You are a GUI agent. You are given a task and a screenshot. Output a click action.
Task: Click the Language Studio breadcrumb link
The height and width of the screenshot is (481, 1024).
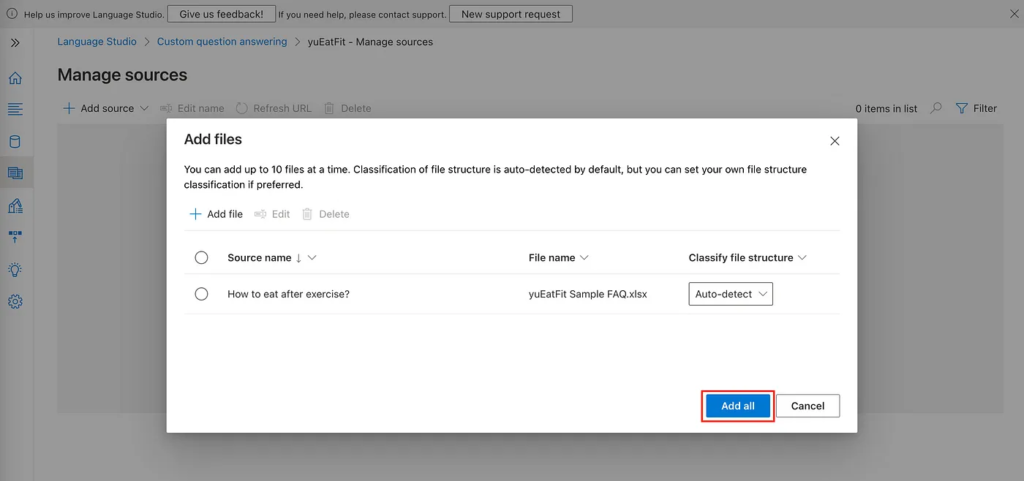pyautogui.click(x=97, y=42)
